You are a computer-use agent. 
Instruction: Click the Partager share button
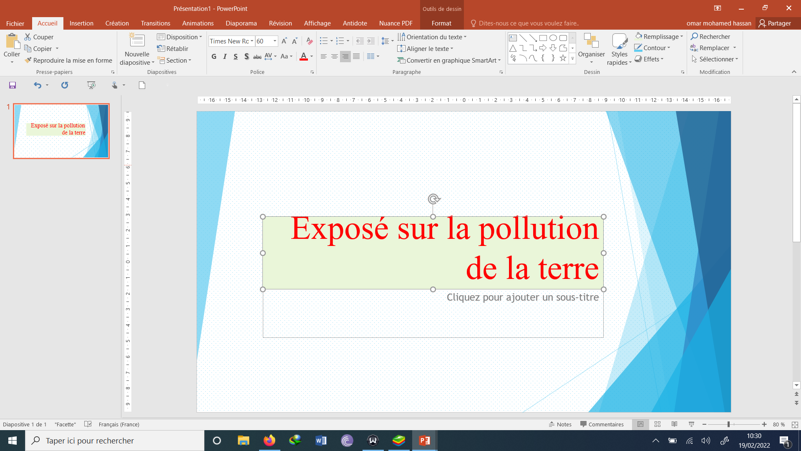coord(775,23)
